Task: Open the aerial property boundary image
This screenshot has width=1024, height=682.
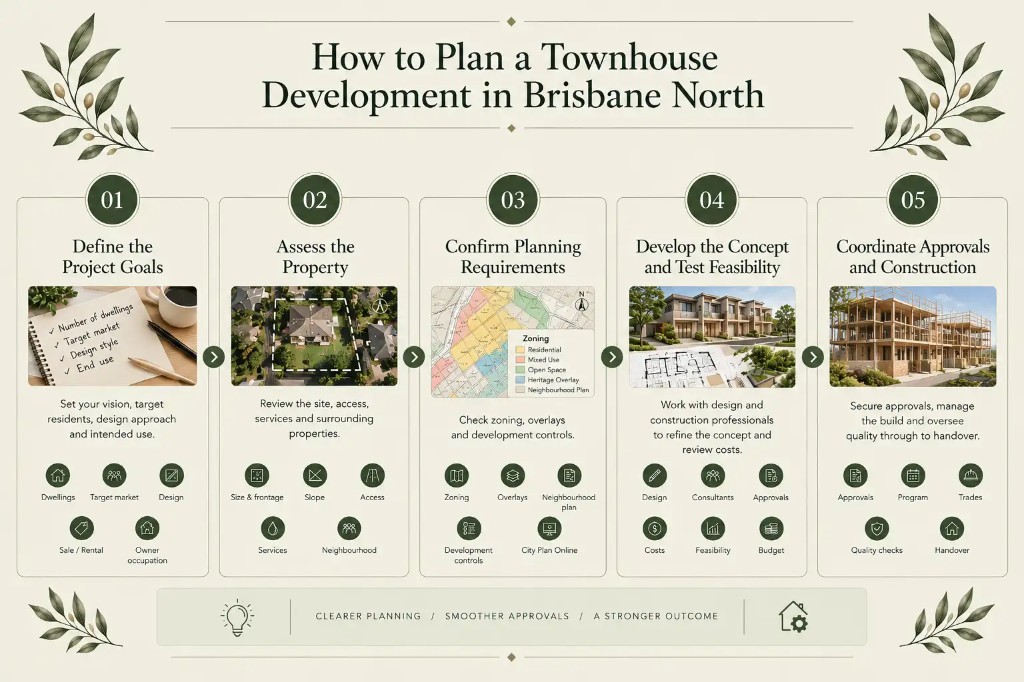Action: [x=314, y=336]
